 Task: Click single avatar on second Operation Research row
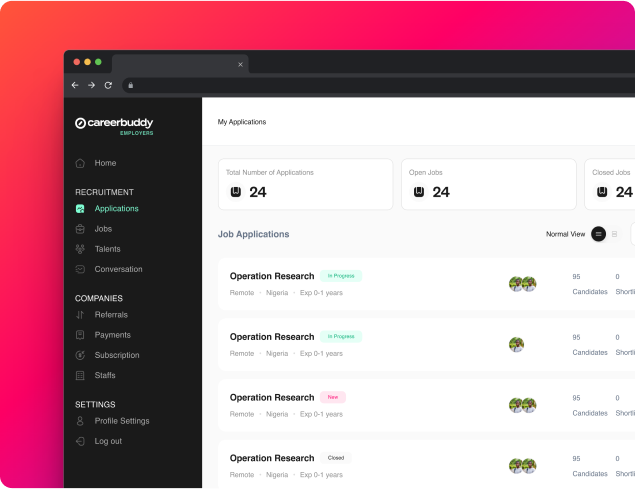click(516, 345)
